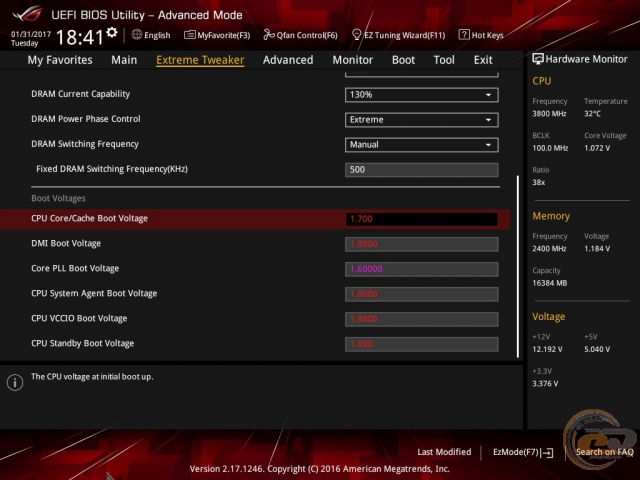Switch to EzMode(F7)
This screenshot has height=480, width=640.
point(522,452)
